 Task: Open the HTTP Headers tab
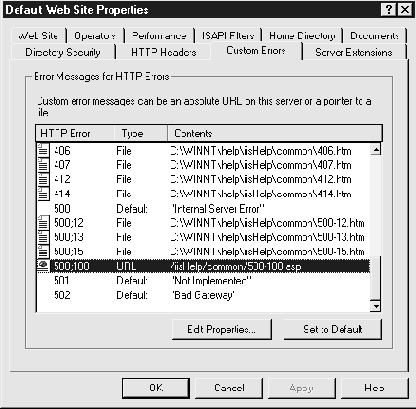pos(164,52)
